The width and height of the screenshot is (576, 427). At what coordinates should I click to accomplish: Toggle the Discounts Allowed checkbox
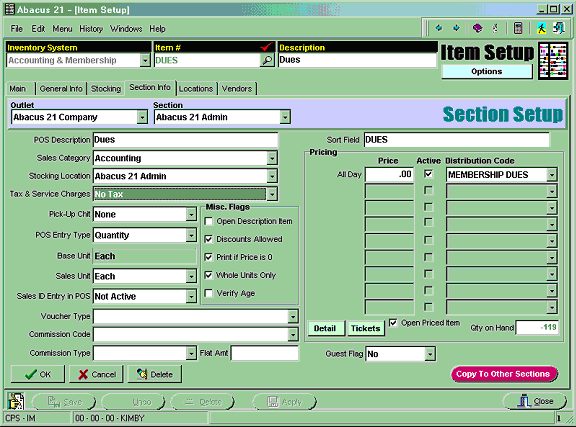[x=209, y=239]
